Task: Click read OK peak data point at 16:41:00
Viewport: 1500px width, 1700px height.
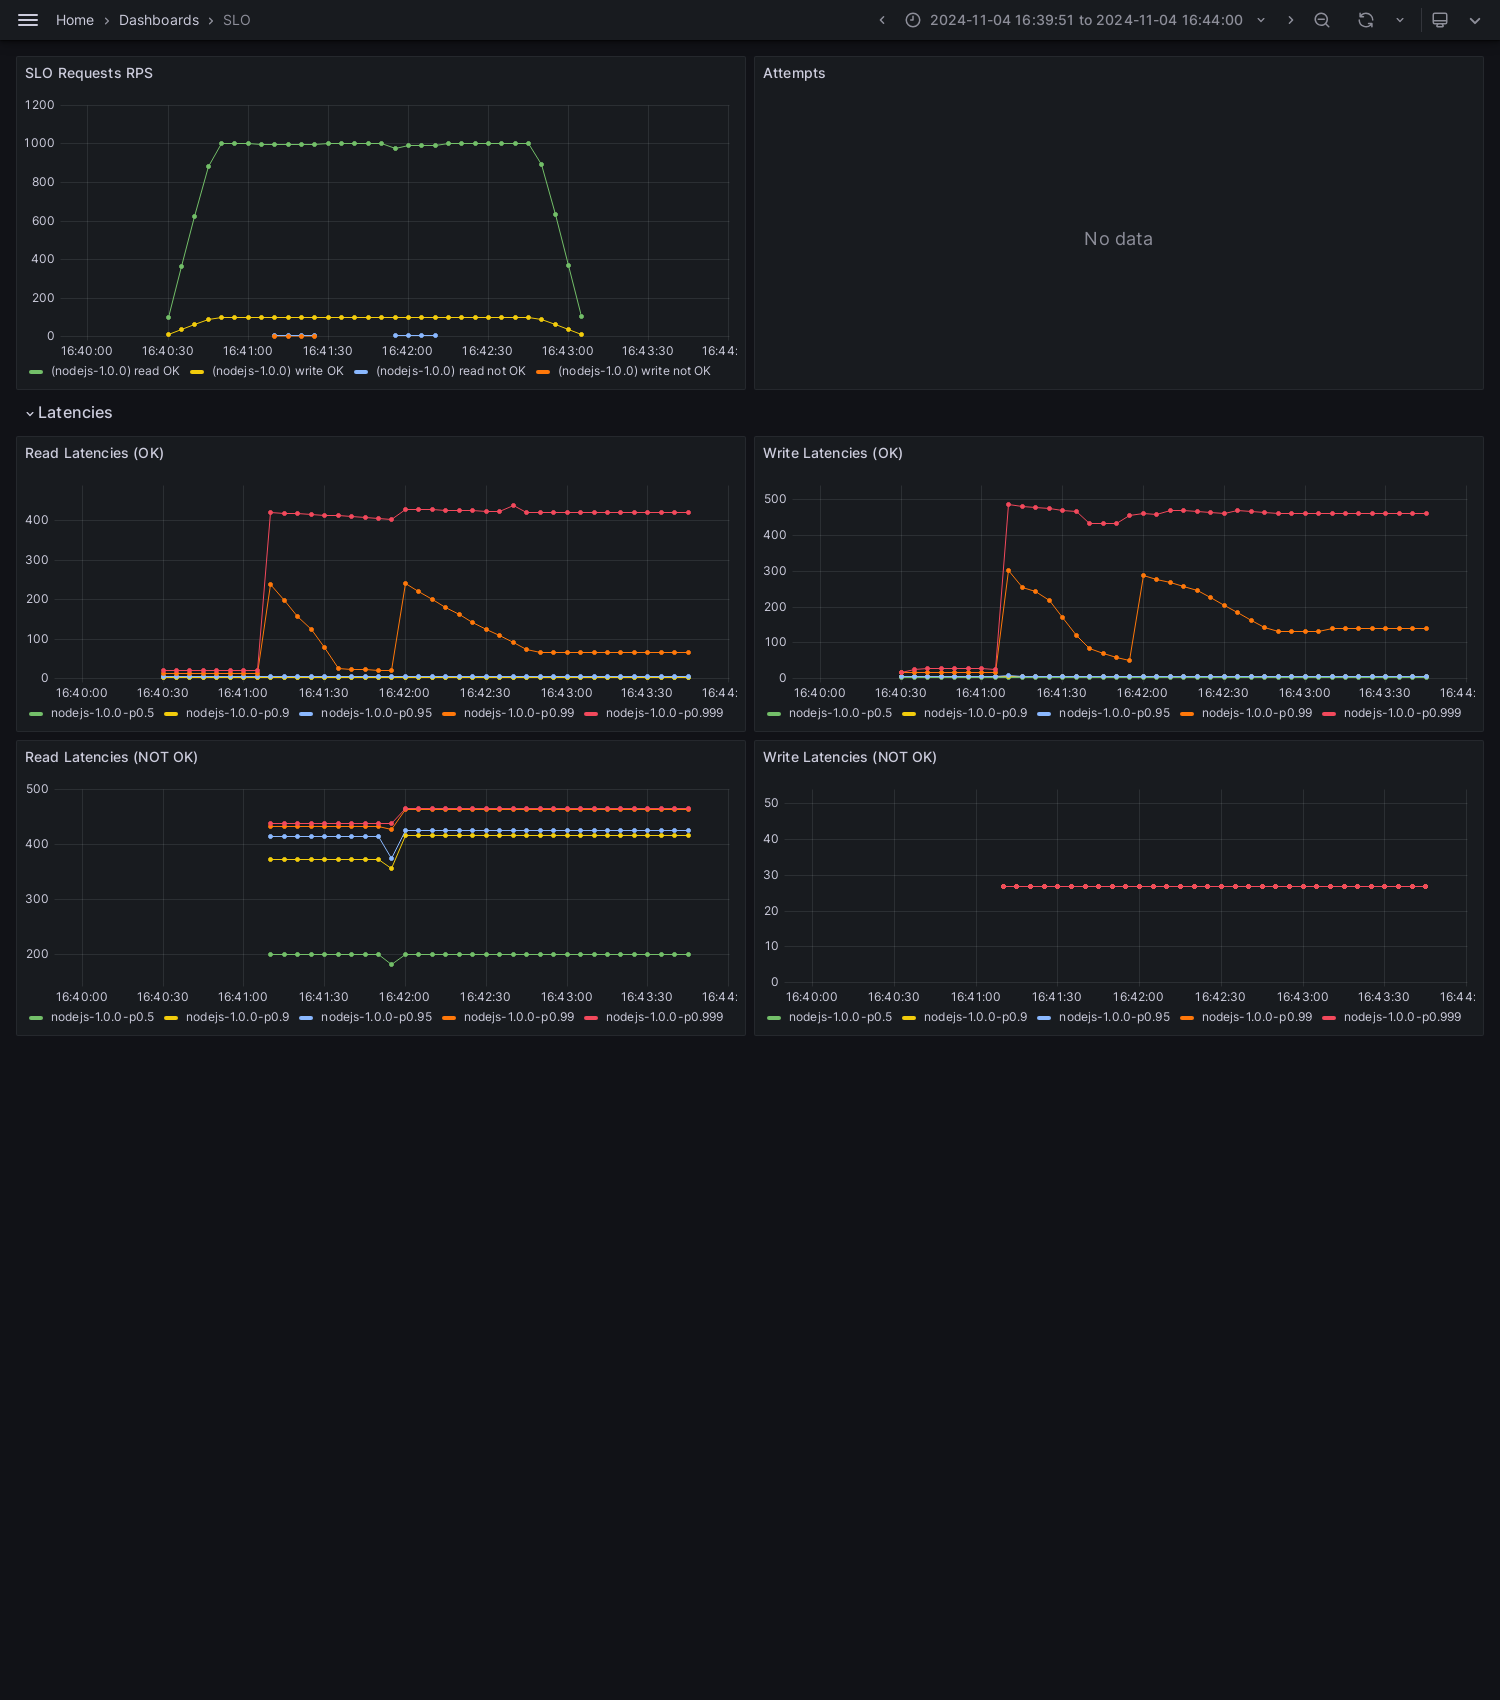Action: (248, 143)
